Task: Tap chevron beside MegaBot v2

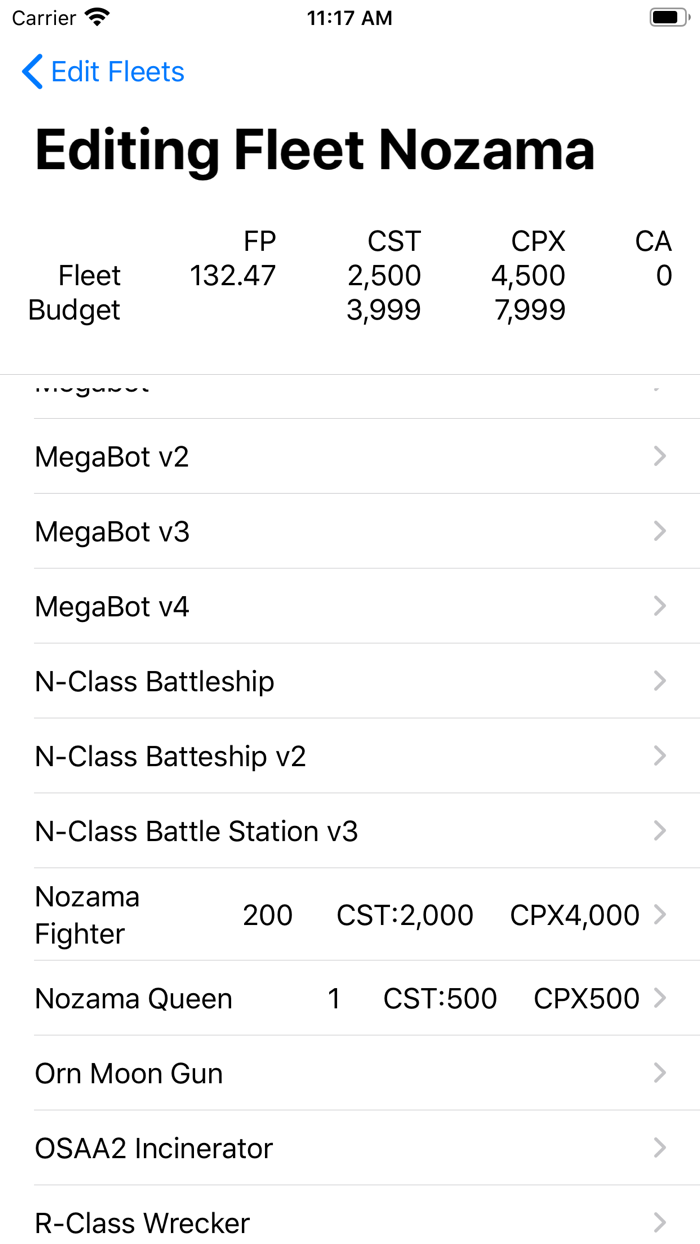Action: (659, 457)
